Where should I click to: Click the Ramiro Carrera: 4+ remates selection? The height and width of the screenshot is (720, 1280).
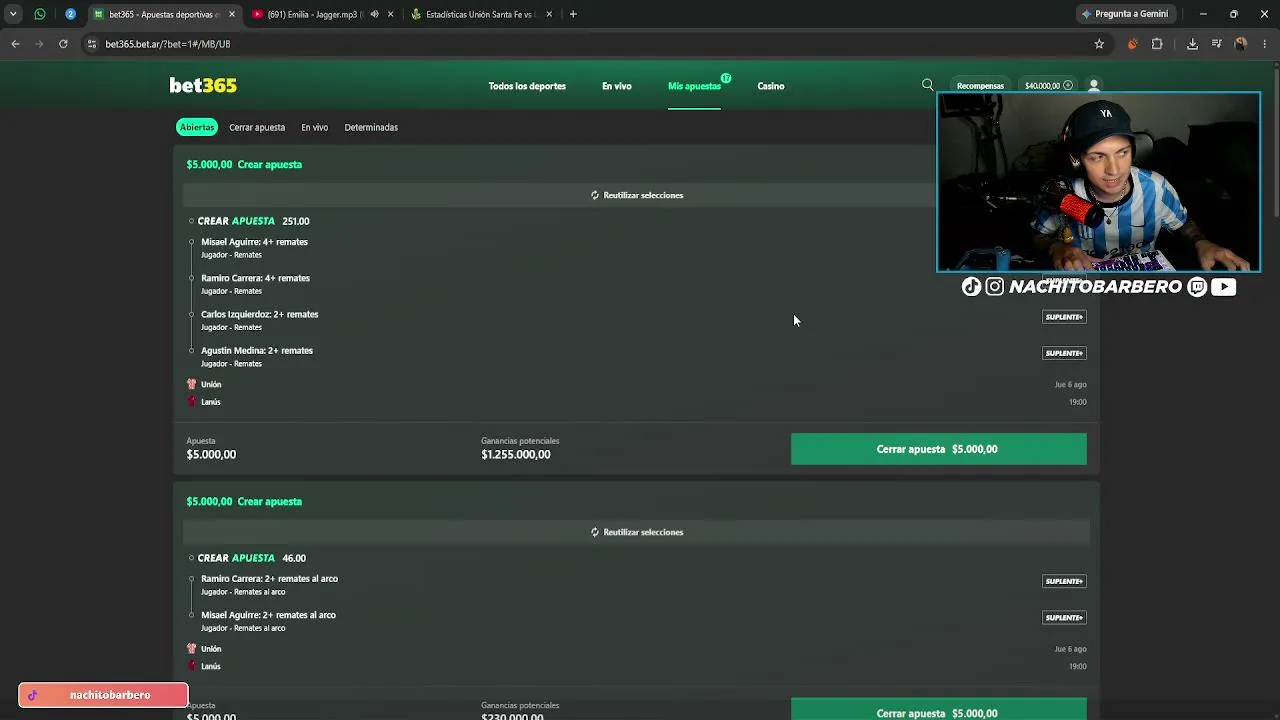pos(255,278)
